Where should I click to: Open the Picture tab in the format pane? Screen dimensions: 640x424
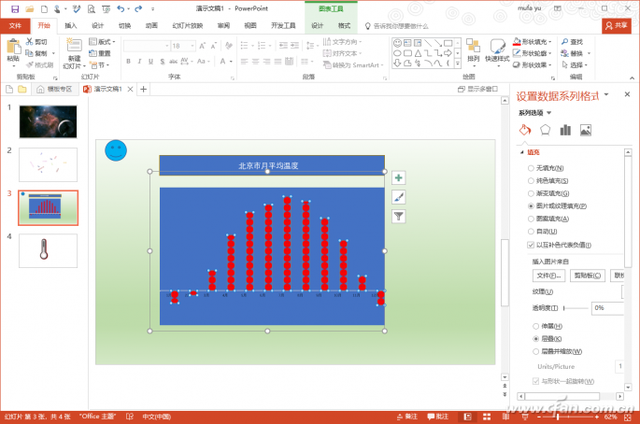[x=586, y=130]
